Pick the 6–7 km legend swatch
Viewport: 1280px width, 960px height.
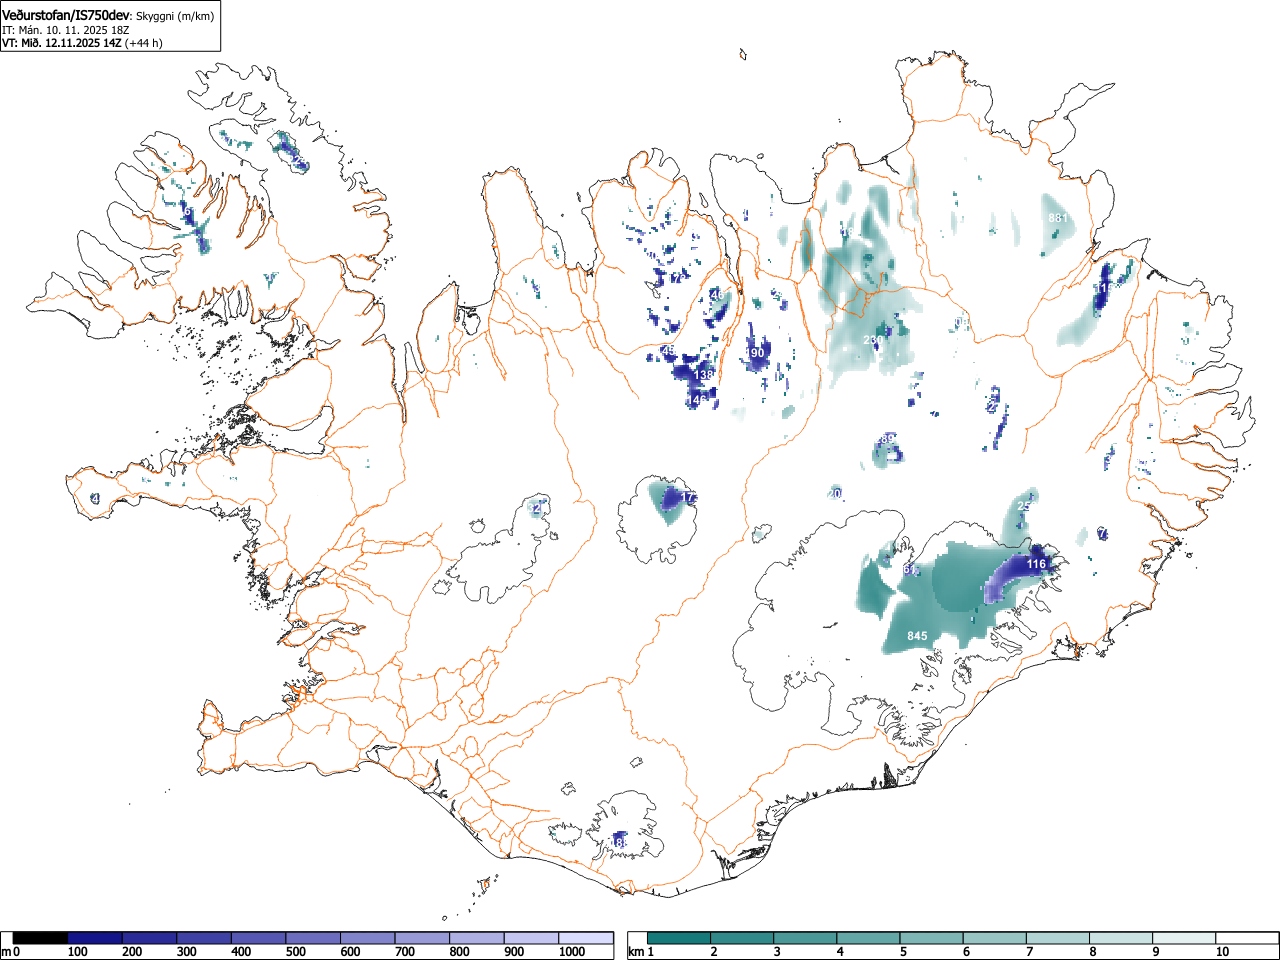tap(995, 938)
